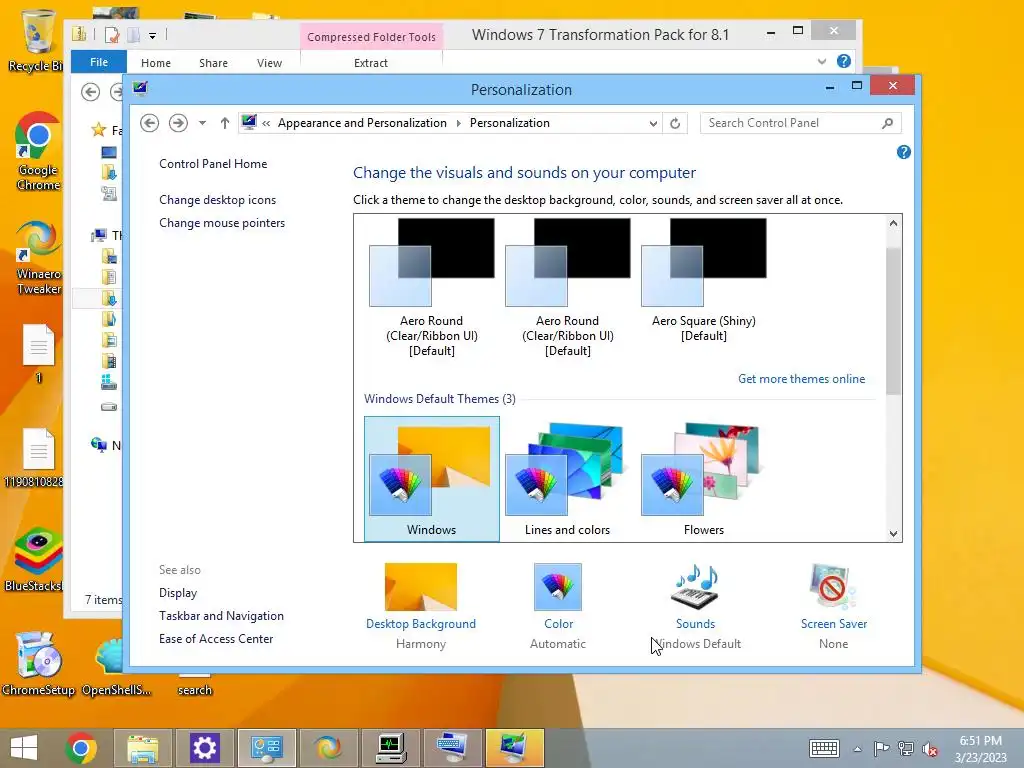This screenshot has width=1024, height=768.
Task: Open File tab in Explorer window
Action: (99, 62)
